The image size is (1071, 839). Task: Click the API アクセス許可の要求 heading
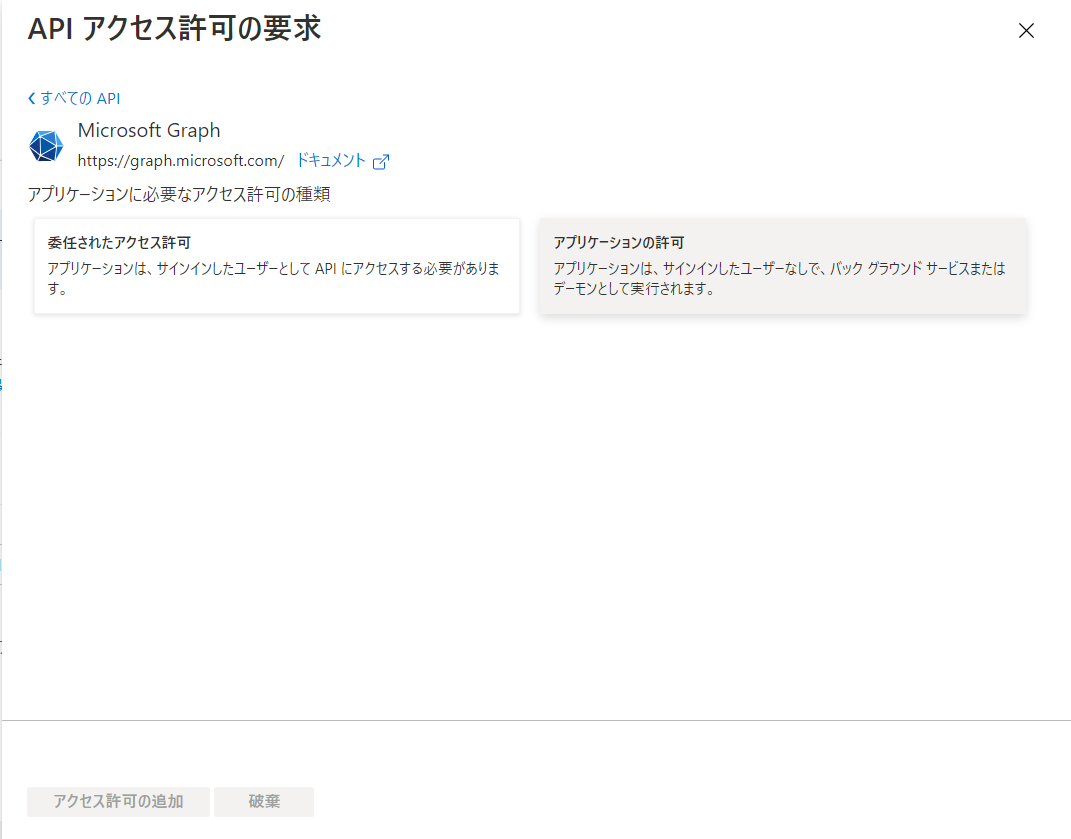(174, 29)
